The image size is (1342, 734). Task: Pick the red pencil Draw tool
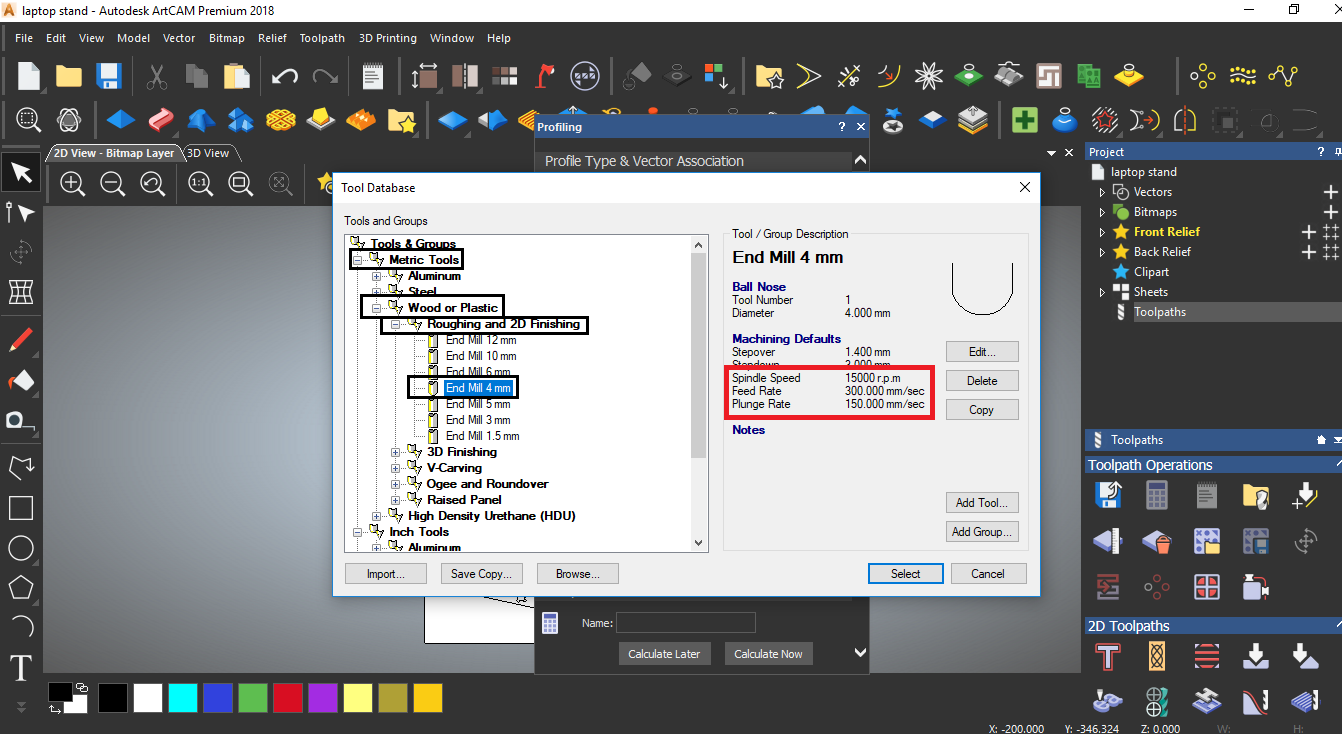coord(21,340)
